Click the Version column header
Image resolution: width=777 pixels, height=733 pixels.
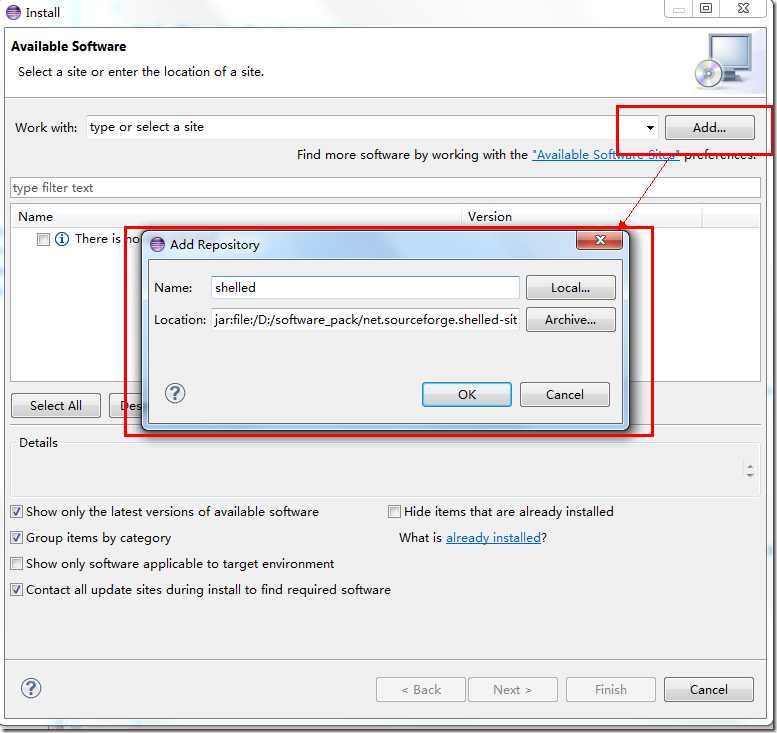tap(582, 217)
